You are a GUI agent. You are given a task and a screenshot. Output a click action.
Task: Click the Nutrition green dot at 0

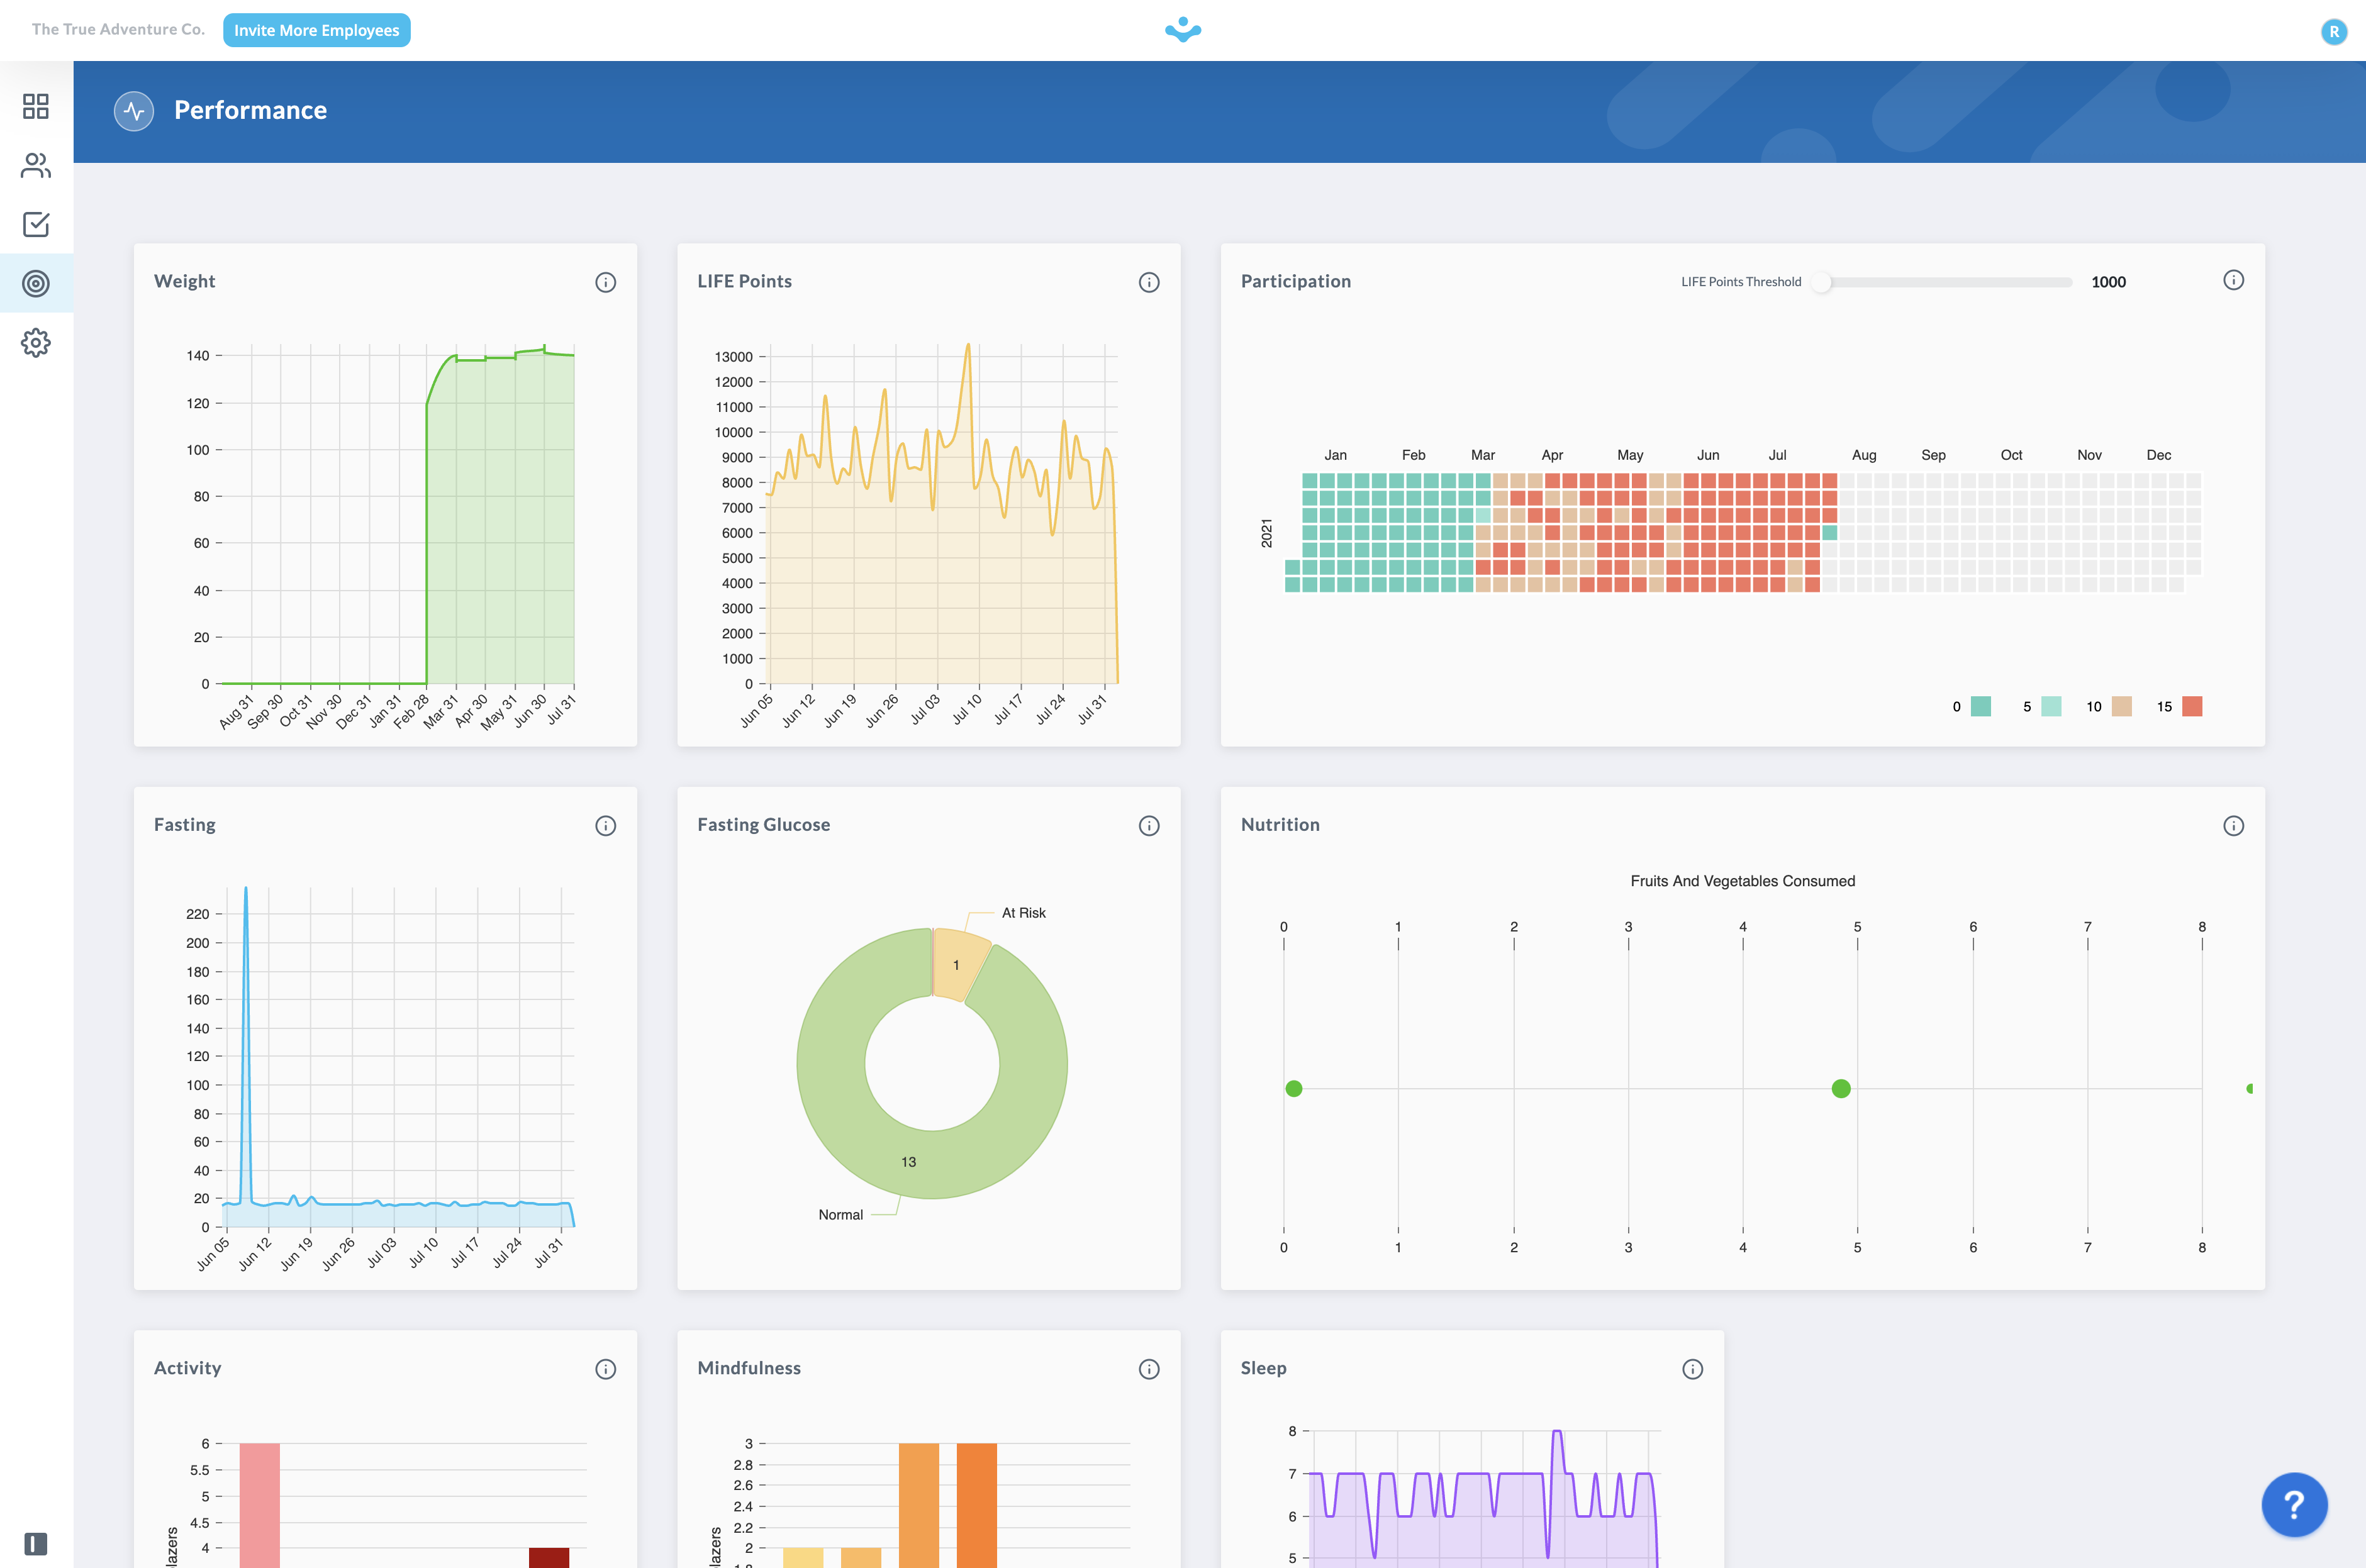[1294, 1089]
